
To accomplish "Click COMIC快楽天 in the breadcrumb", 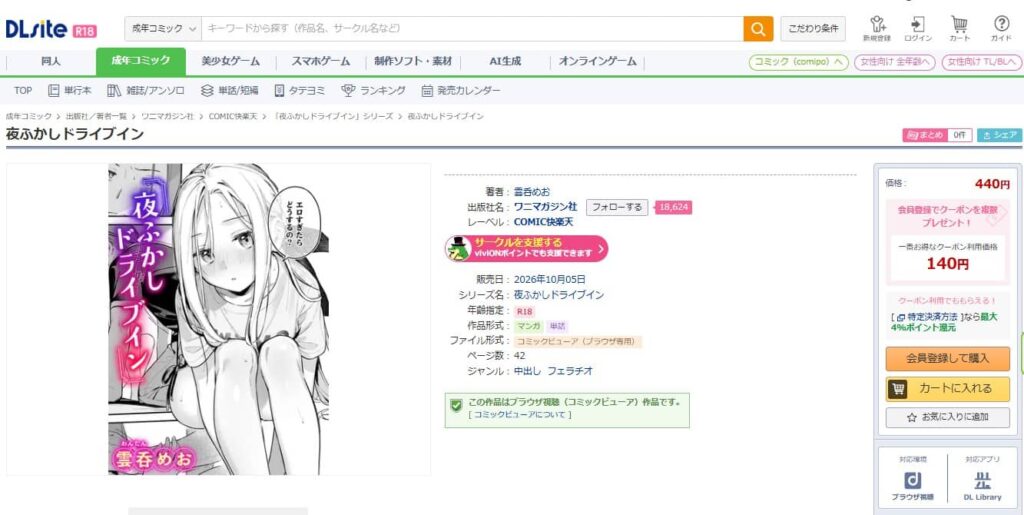I will pos(233,116).
